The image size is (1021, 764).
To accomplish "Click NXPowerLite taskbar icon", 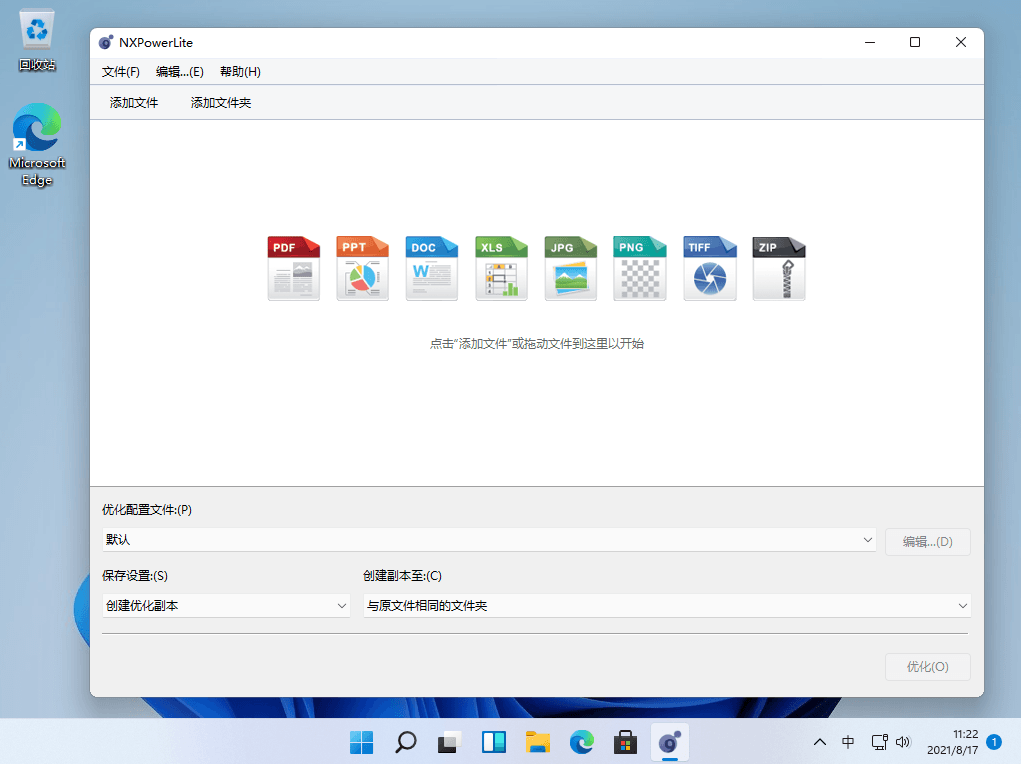I will pyautogui.click(x=669, y=742).
